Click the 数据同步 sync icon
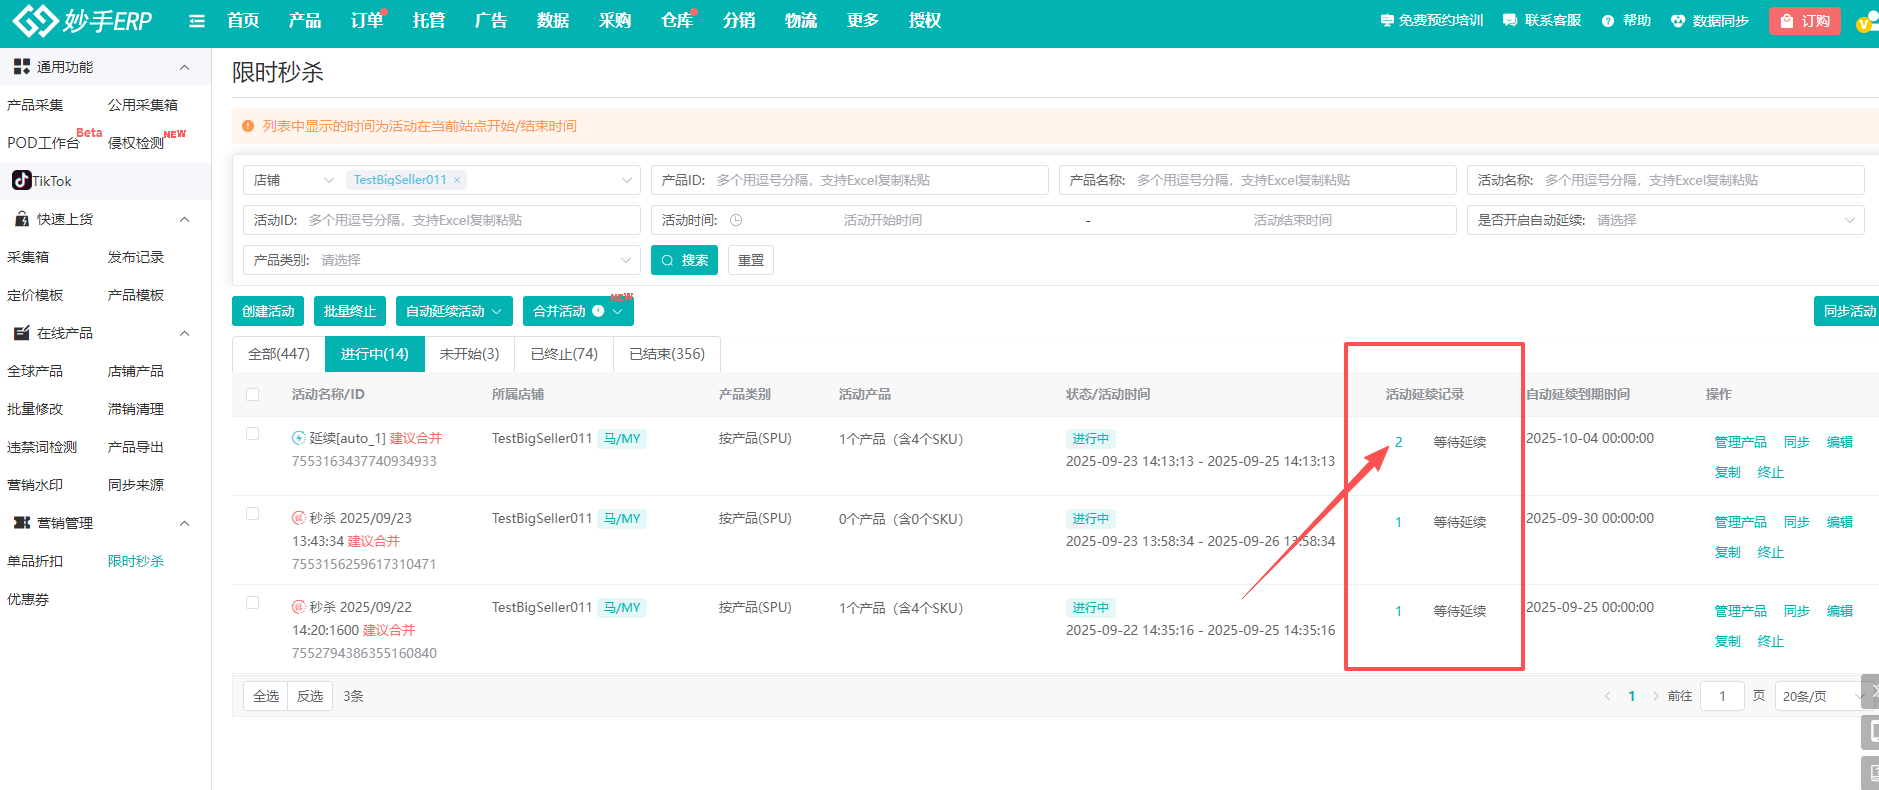This screenshot has height=790, width=1879. (x=1678, y=21)
